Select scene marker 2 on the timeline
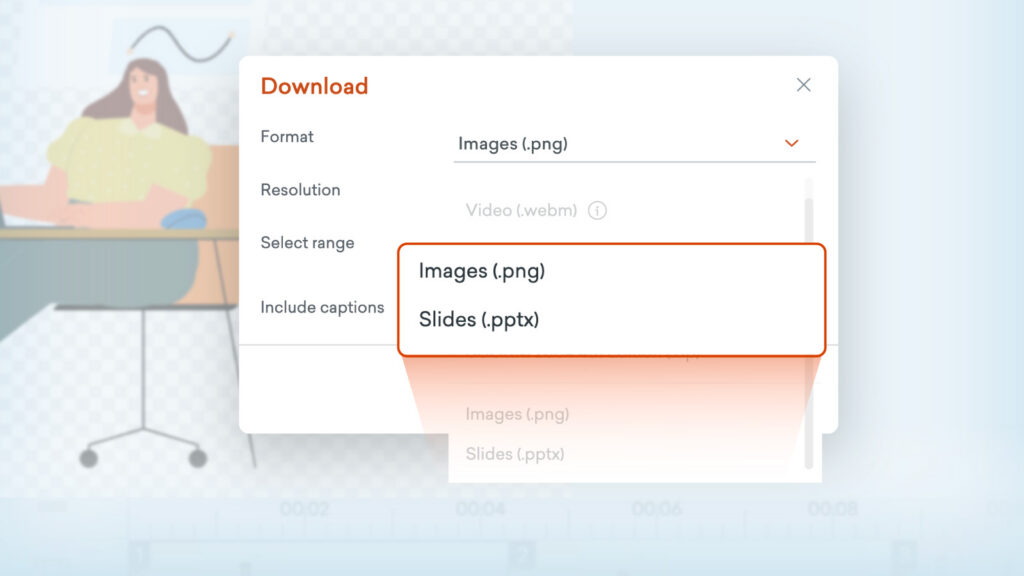This screenshot has height=576, width=1024. tap(521, 554)
